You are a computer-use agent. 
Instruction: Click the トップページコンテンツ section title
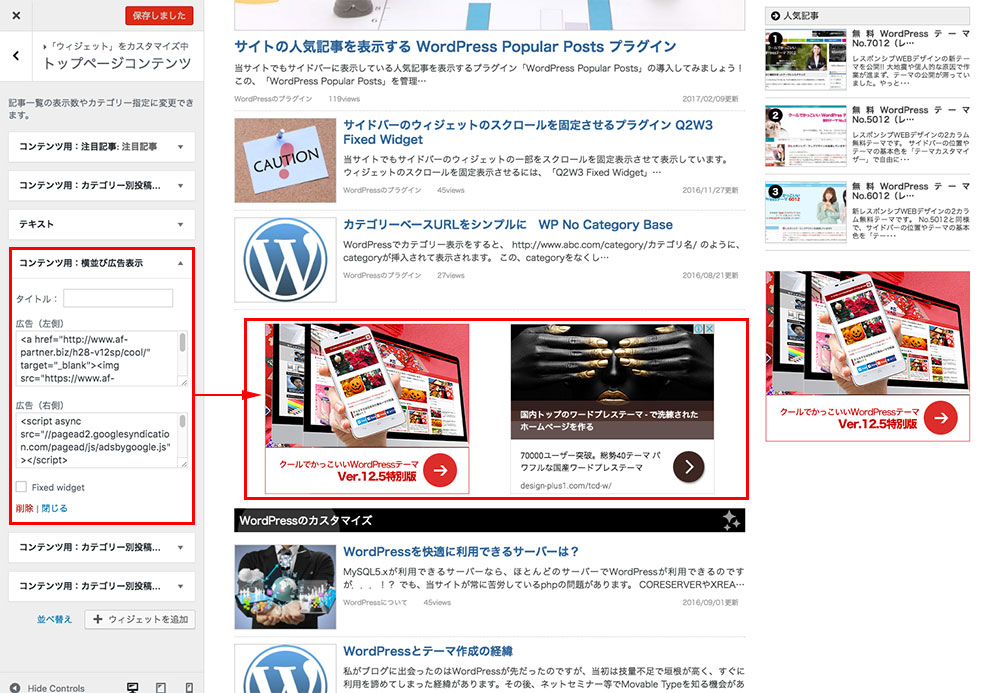(117, 63)
